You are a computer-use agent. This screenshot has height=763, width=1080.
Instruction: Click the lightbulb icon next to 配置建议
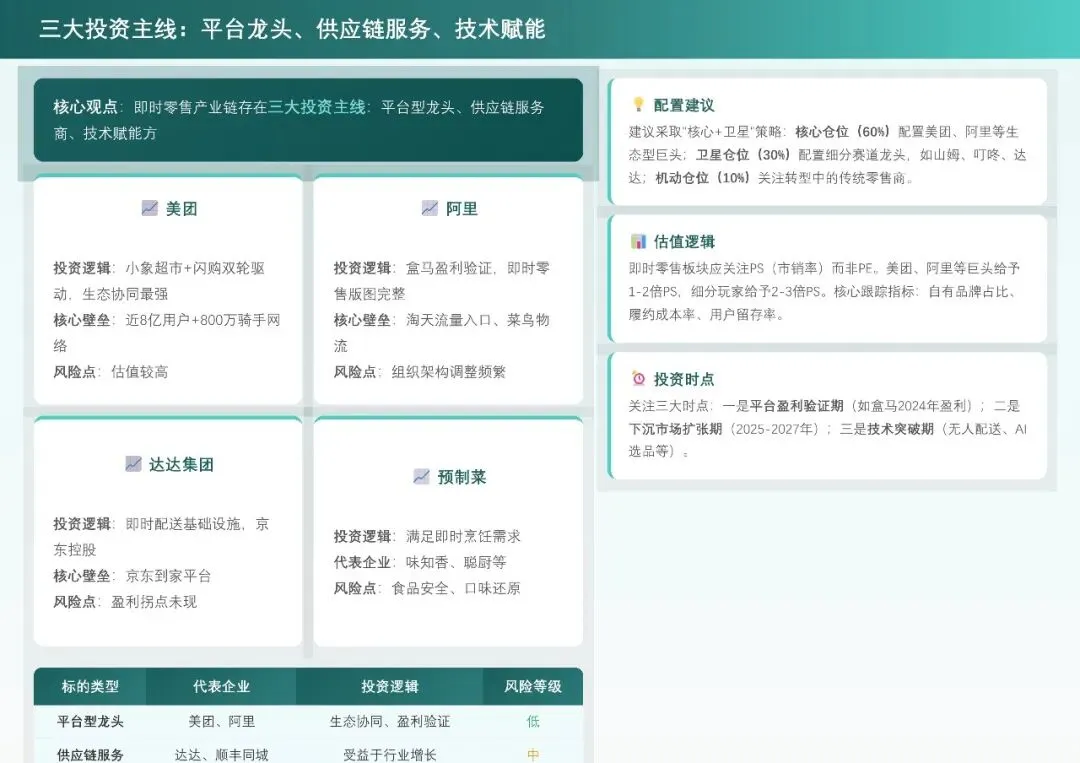(638, 105)
